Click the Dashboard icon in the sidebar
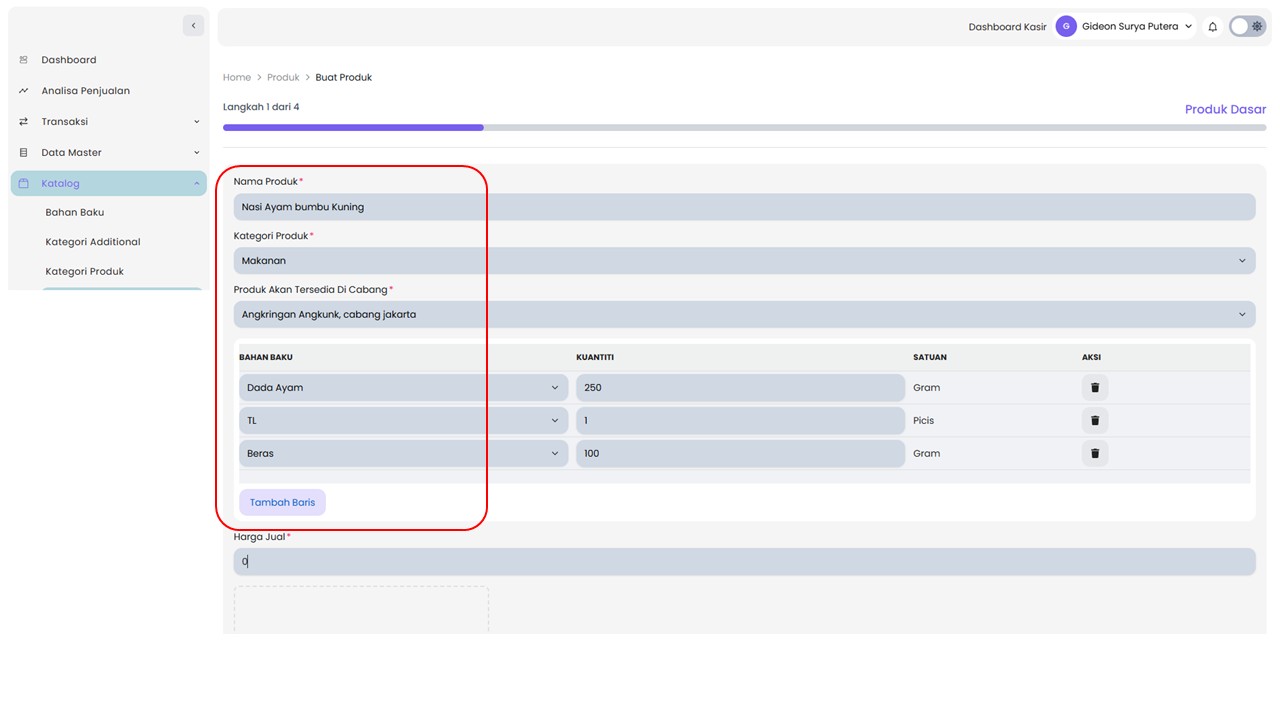The image size is (1280, 720). click(24, 60)
